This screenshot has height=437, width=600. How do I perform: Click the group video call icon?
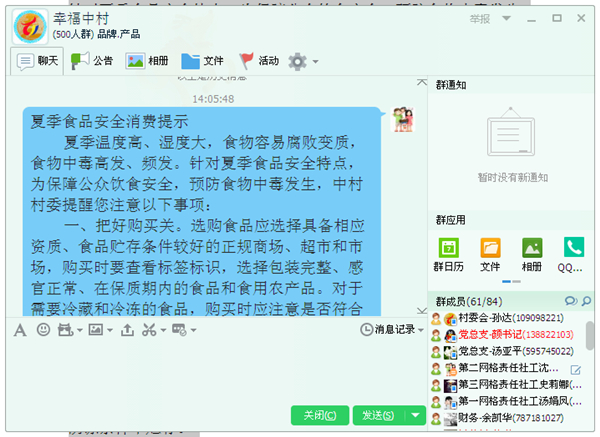65,330
